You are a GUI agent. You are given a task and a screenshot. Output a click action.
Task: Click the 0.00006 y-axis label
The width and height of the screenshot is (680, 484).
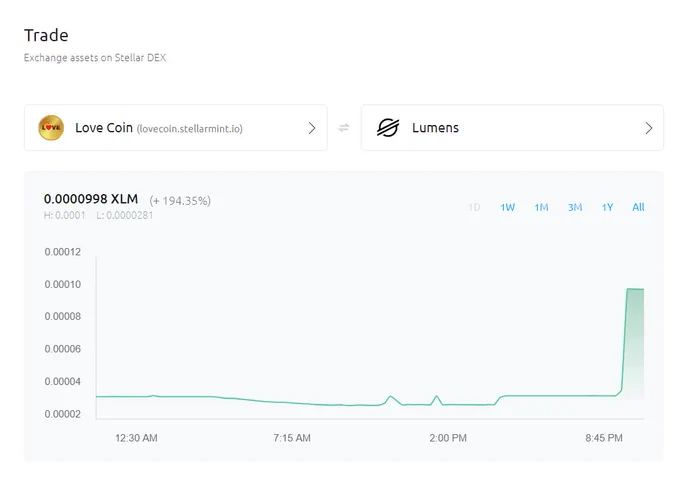[x=62, y=349]
